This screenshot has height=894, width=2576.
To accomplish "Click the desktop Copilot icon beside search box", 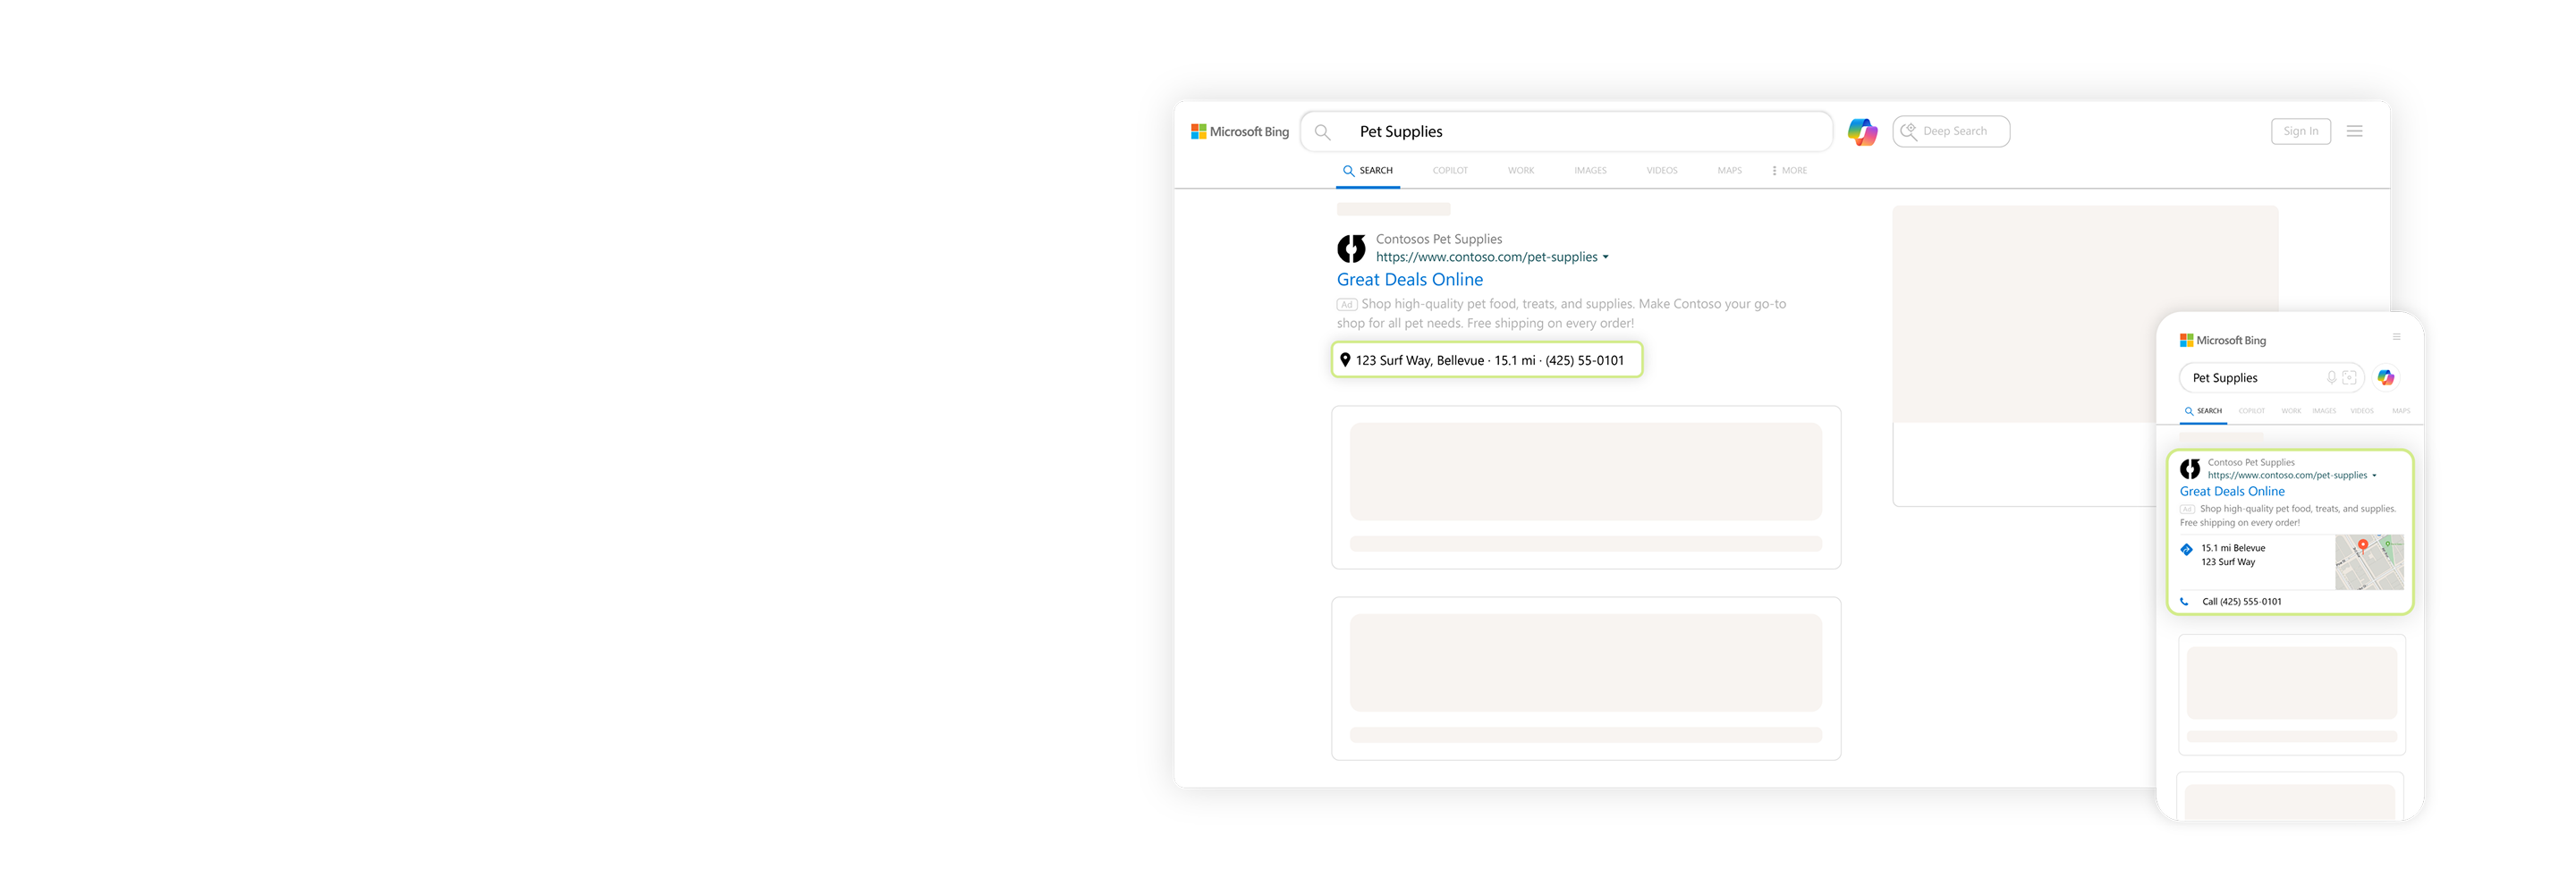I will coord(1861,132).
